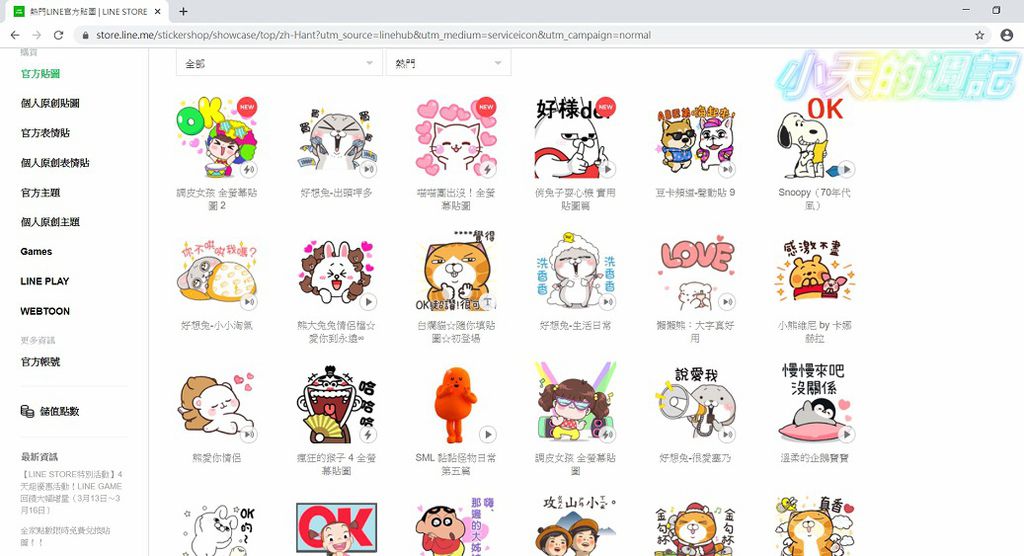
Task: Click play icon on 熊大兔兔情侶檔 sticker
Action: (368, 302)
